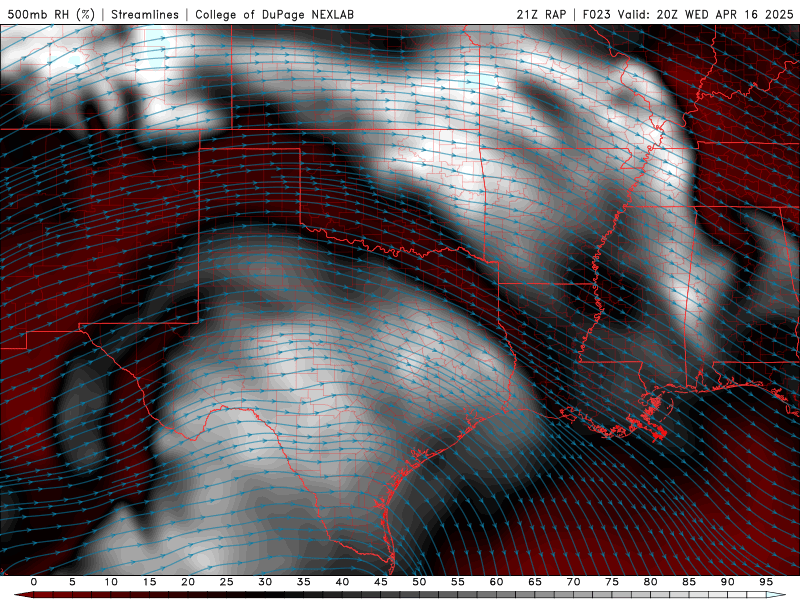Click the colorbar value label "25"
This screenshot has width=800, height=600.
(x=226, y=582)
